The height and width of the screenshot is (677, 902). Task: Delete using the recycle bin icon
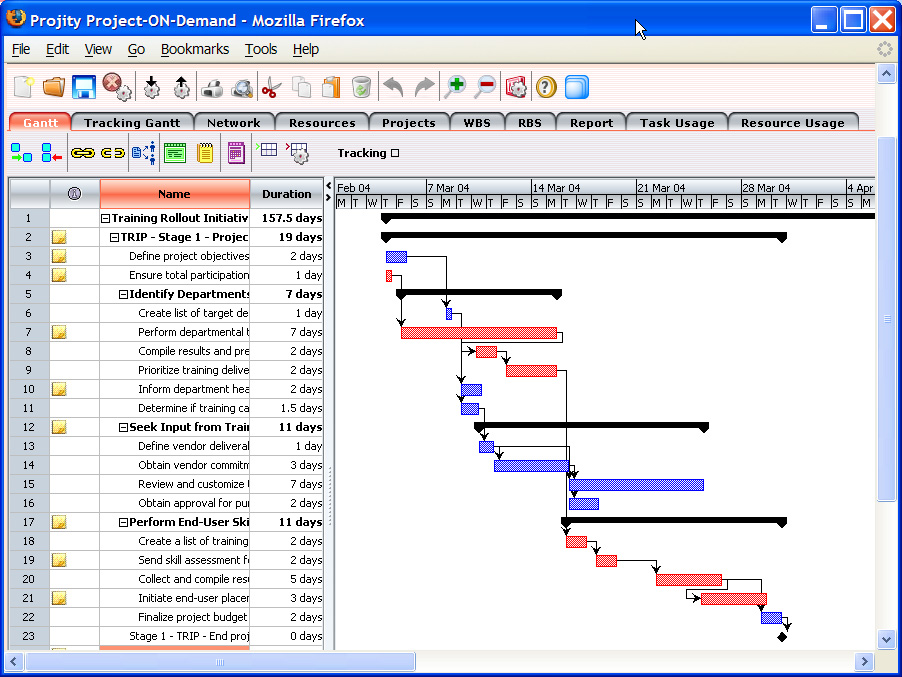(361, 87)
